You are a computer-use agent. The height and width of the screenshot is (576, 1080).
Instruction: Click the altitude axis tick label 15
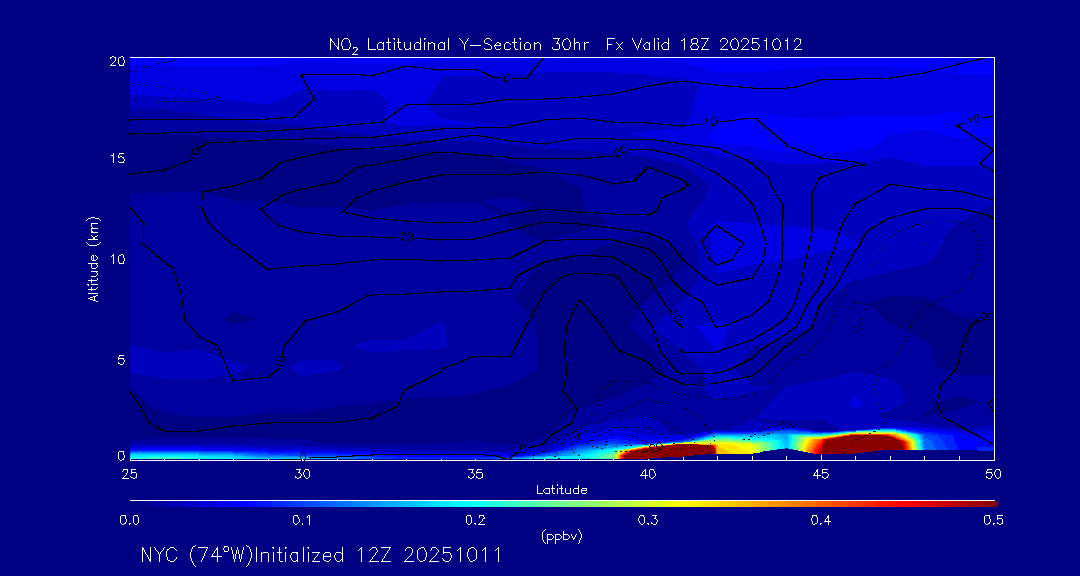(116, 158)
